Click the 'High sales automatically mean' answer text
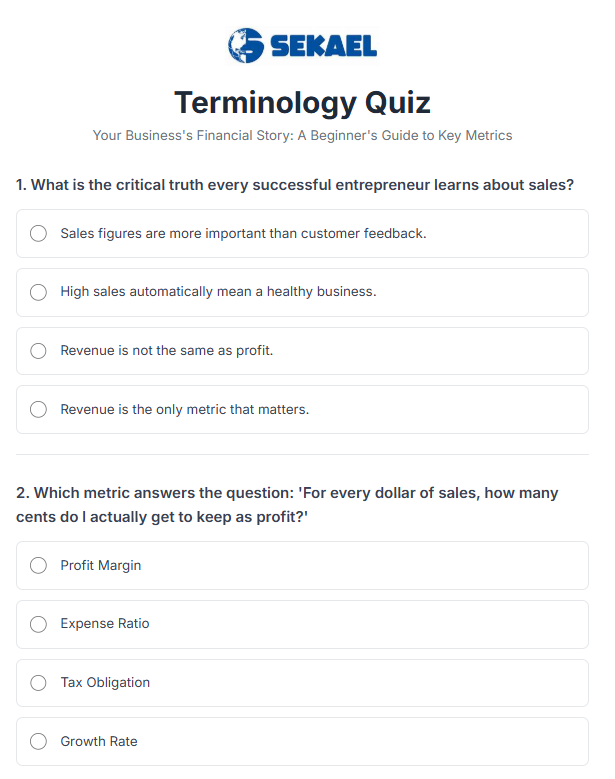 click(x=218, y=292)
